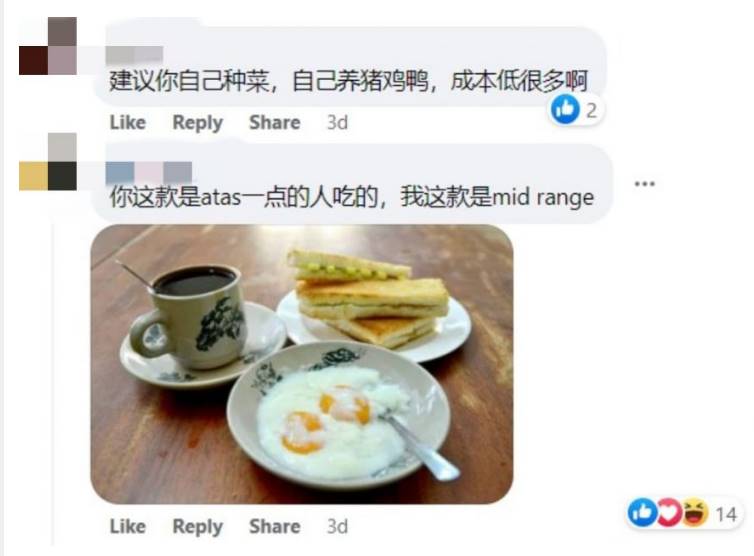Image resolution: width=754 pixels, height=556 pixels.
Task: Click the first commenter's blurred name
Action: [x=134, y=55]
